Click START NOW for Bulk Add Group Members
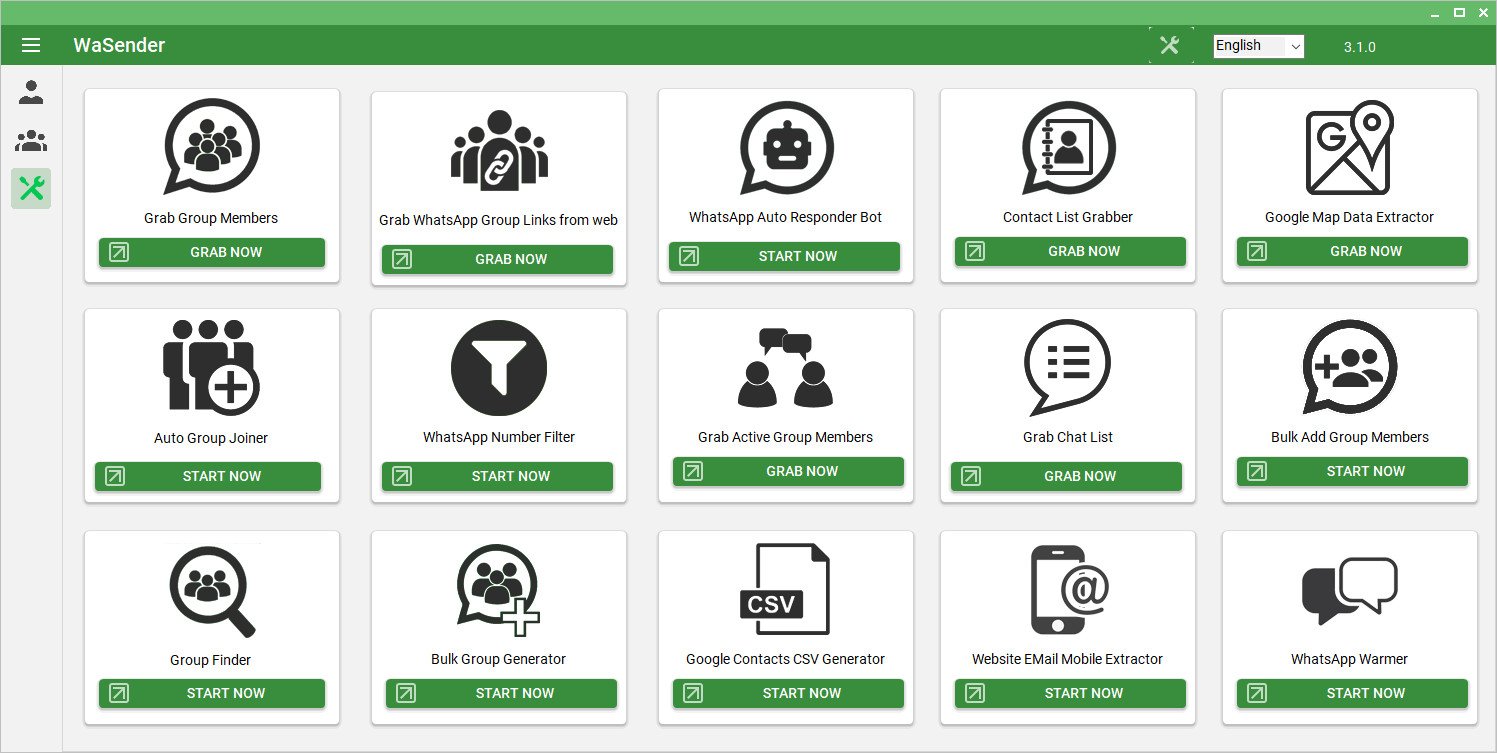The height and width of the screenshot is (753, 1497). click(x=1352, y=471)
